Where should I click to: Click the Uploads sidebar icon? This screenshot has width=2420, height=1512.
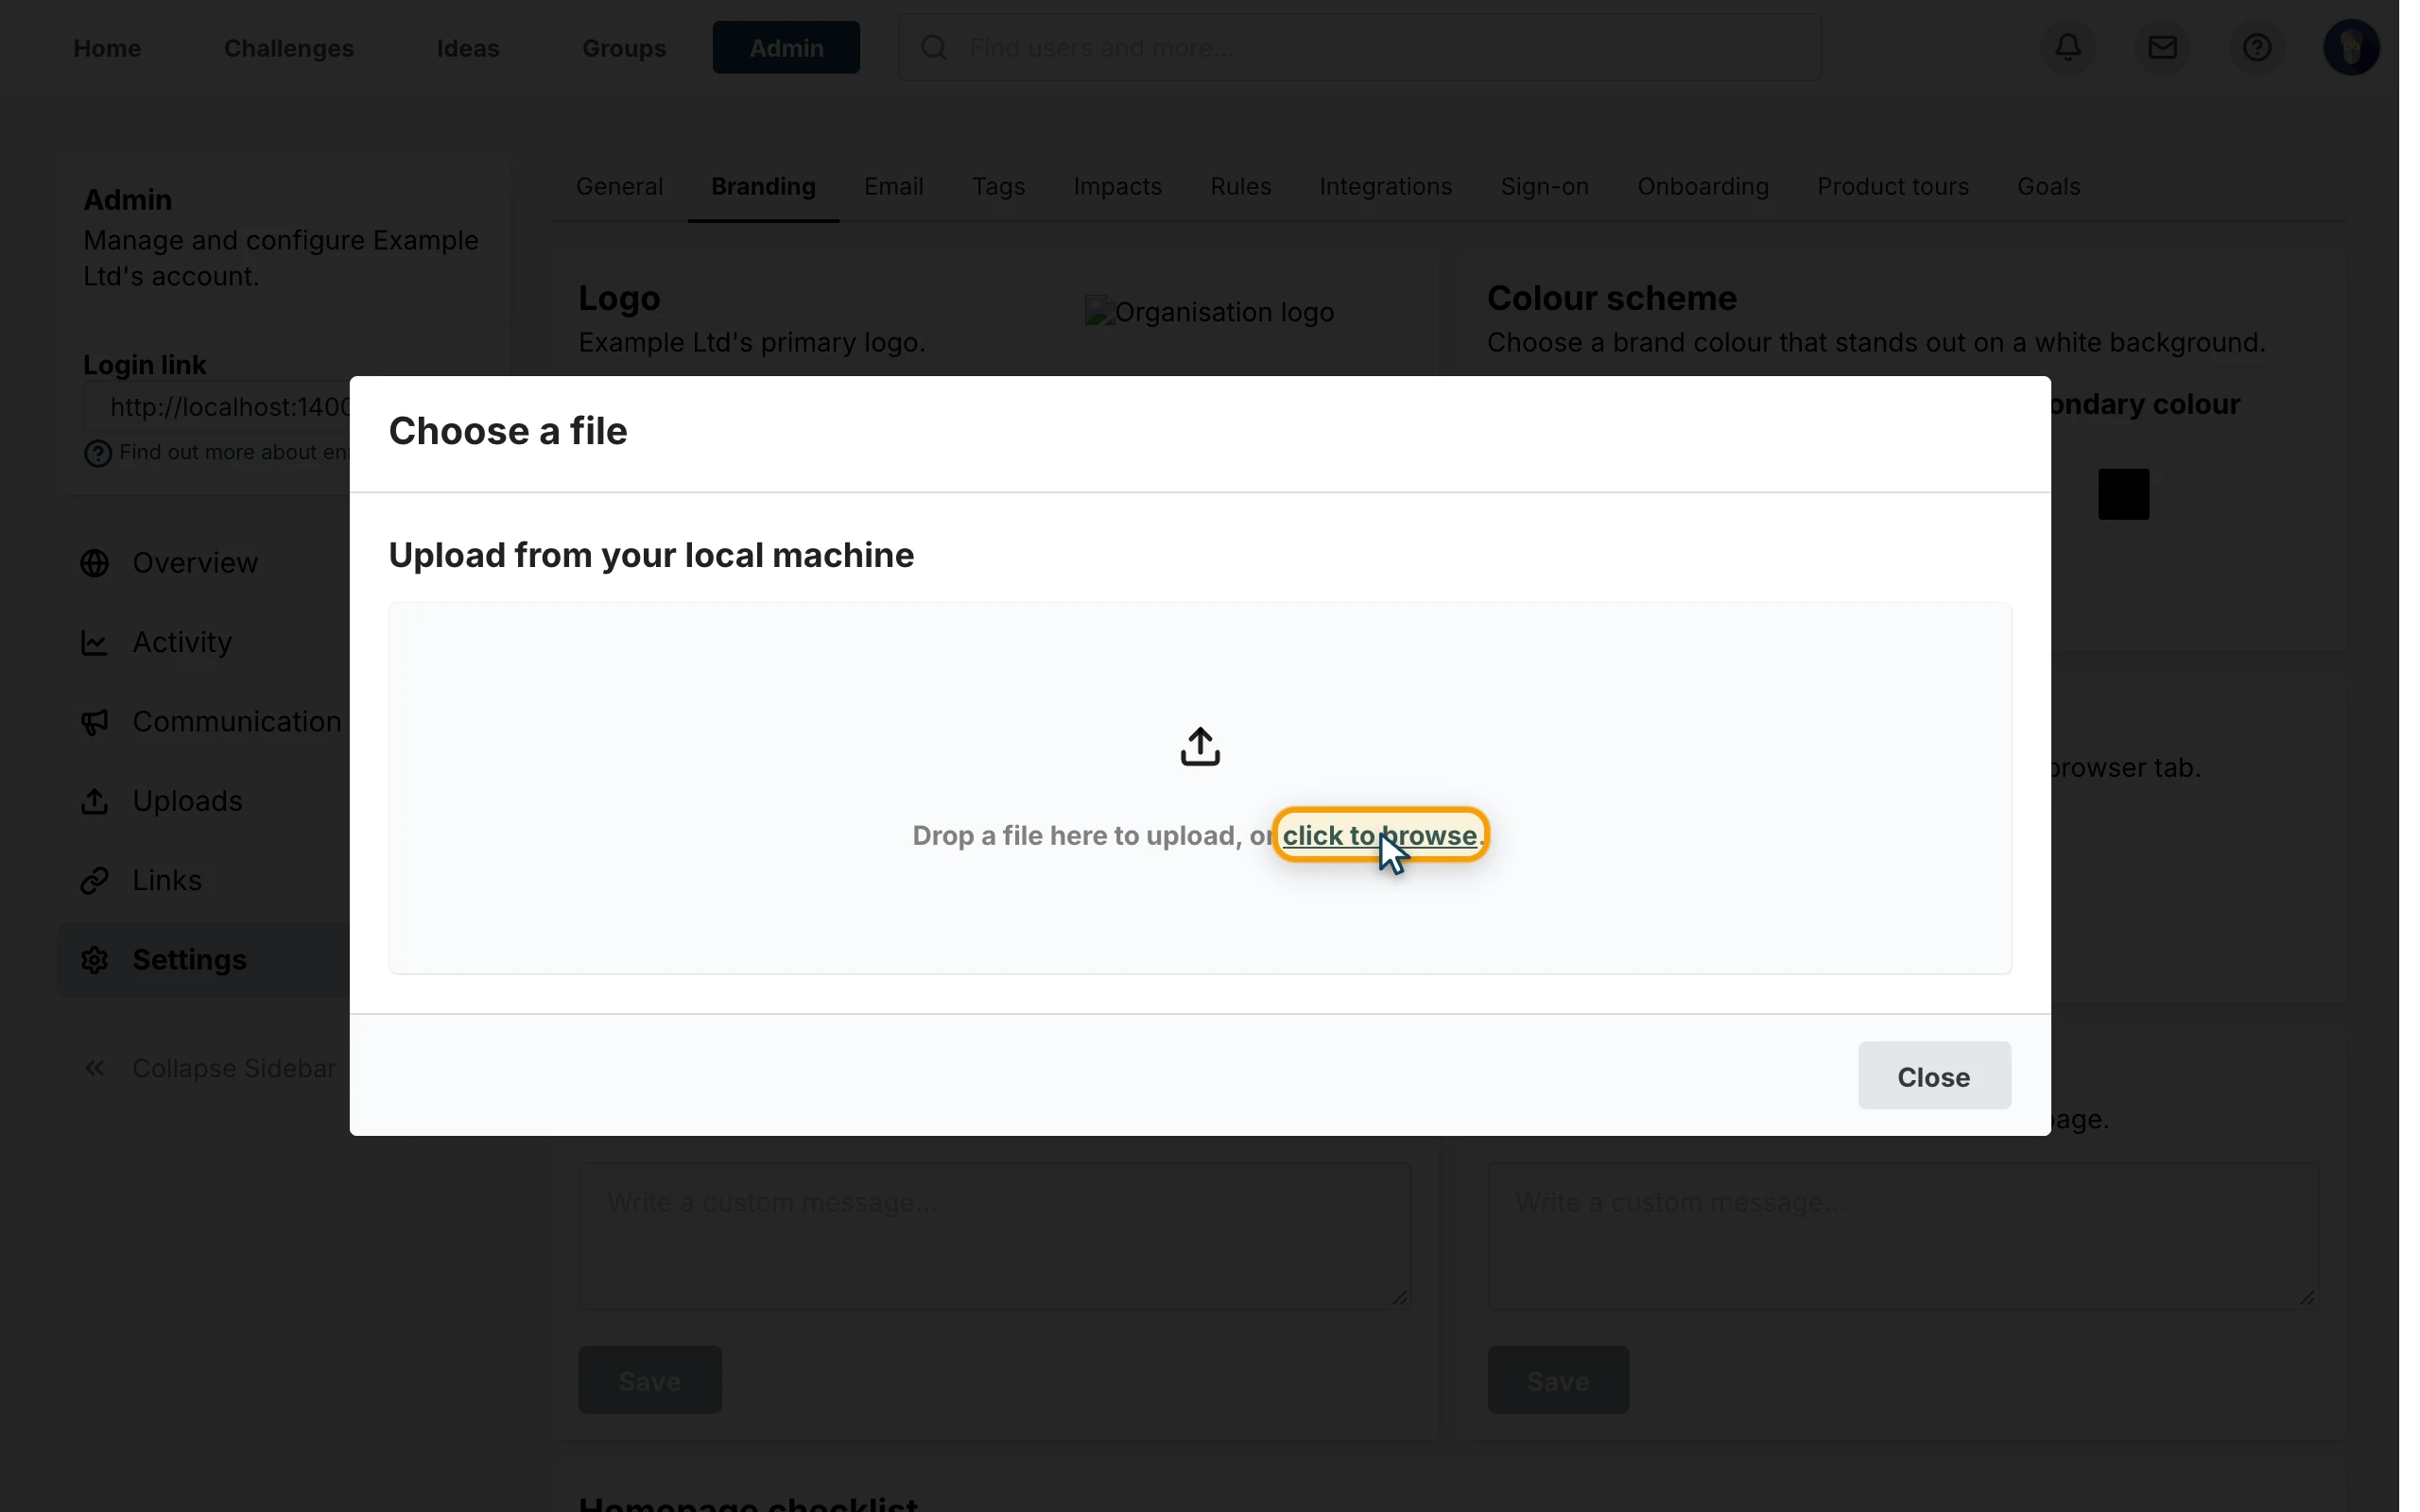point(95,801)
